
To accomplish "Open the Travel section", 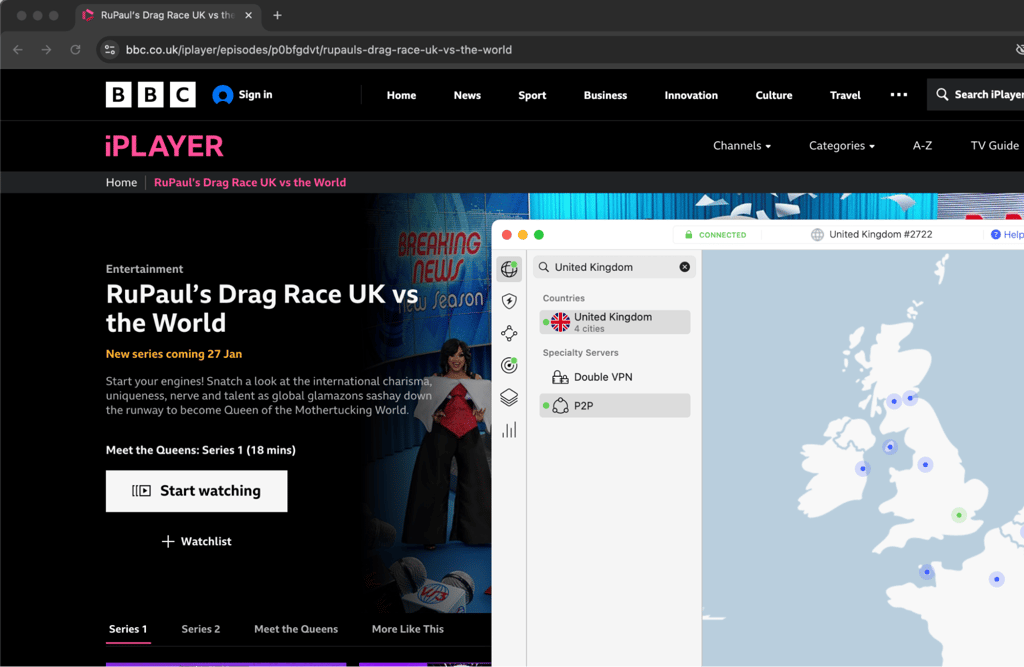I will pyautogui.click(x=845, y=95).
